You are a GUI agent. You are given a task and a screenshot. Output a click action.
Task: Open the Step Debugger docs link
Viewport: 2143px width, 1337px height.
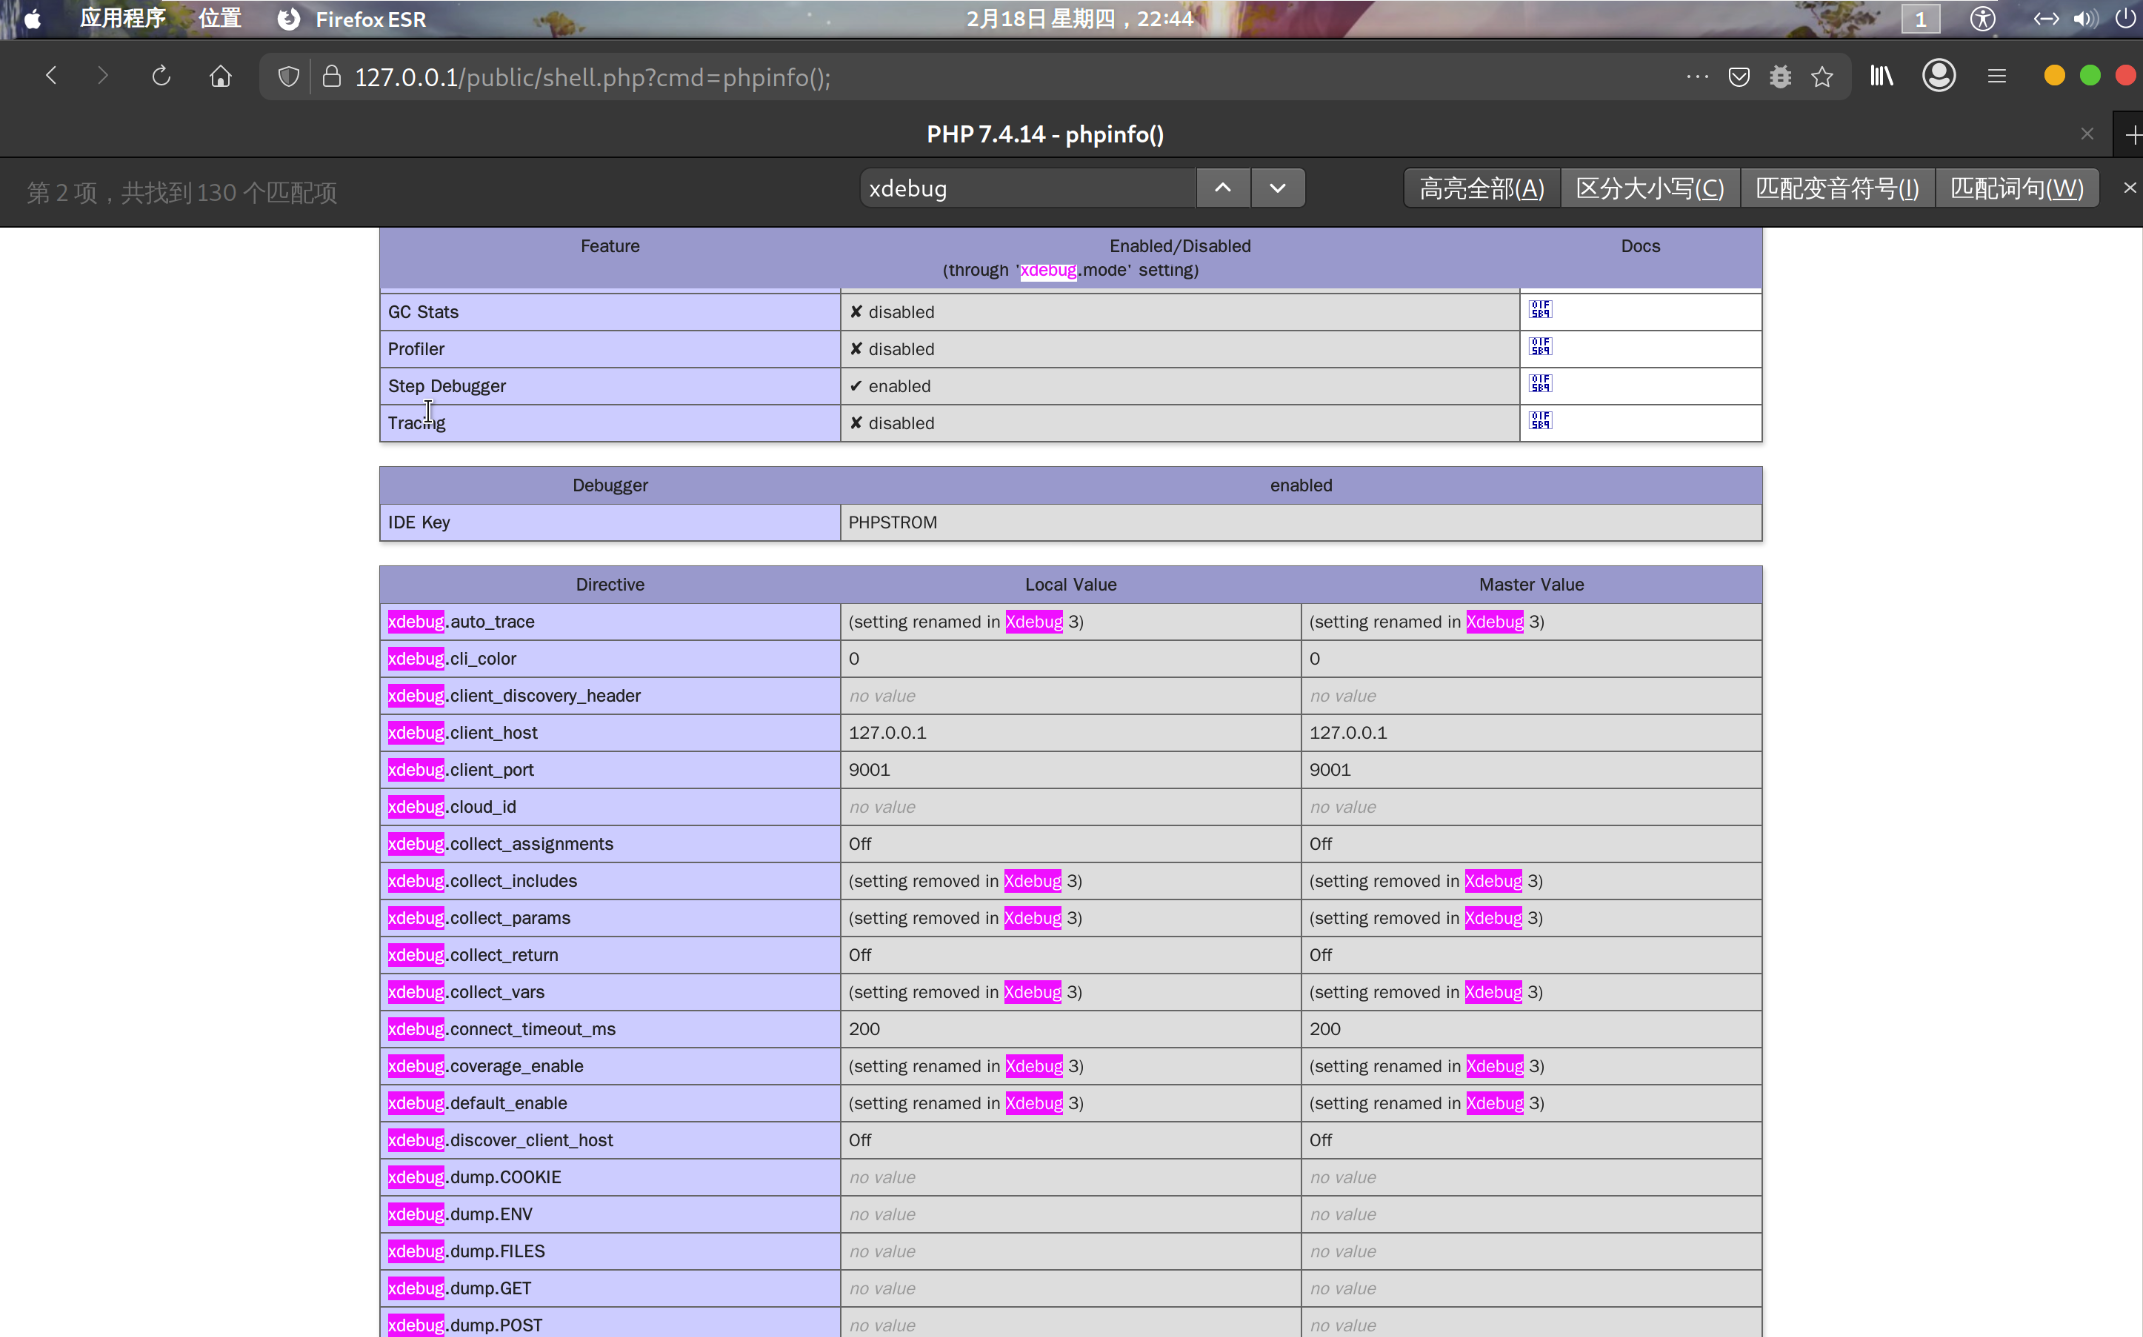1540,384
